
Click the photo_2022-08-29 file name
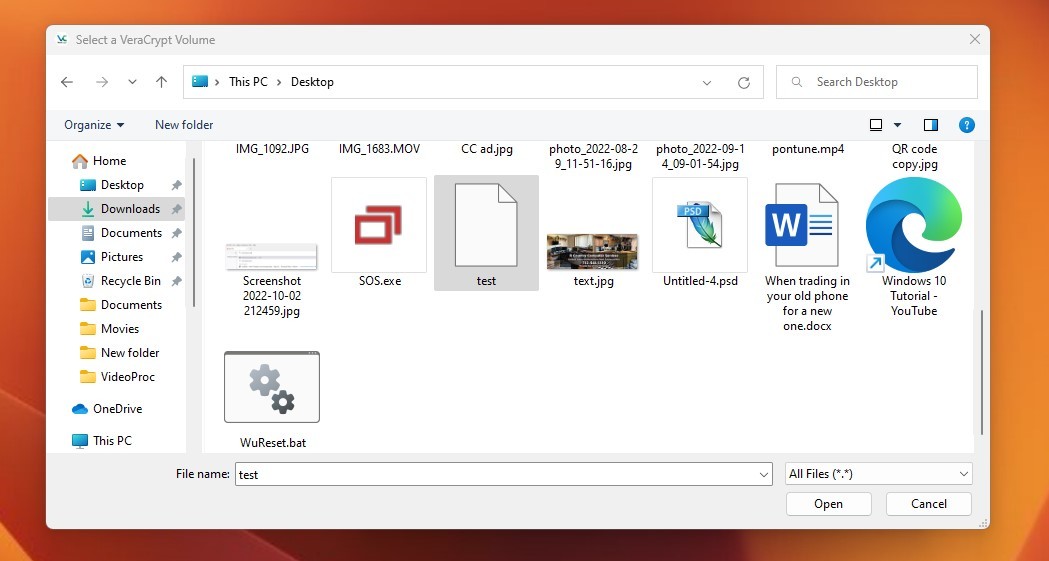tap(593, 156)
